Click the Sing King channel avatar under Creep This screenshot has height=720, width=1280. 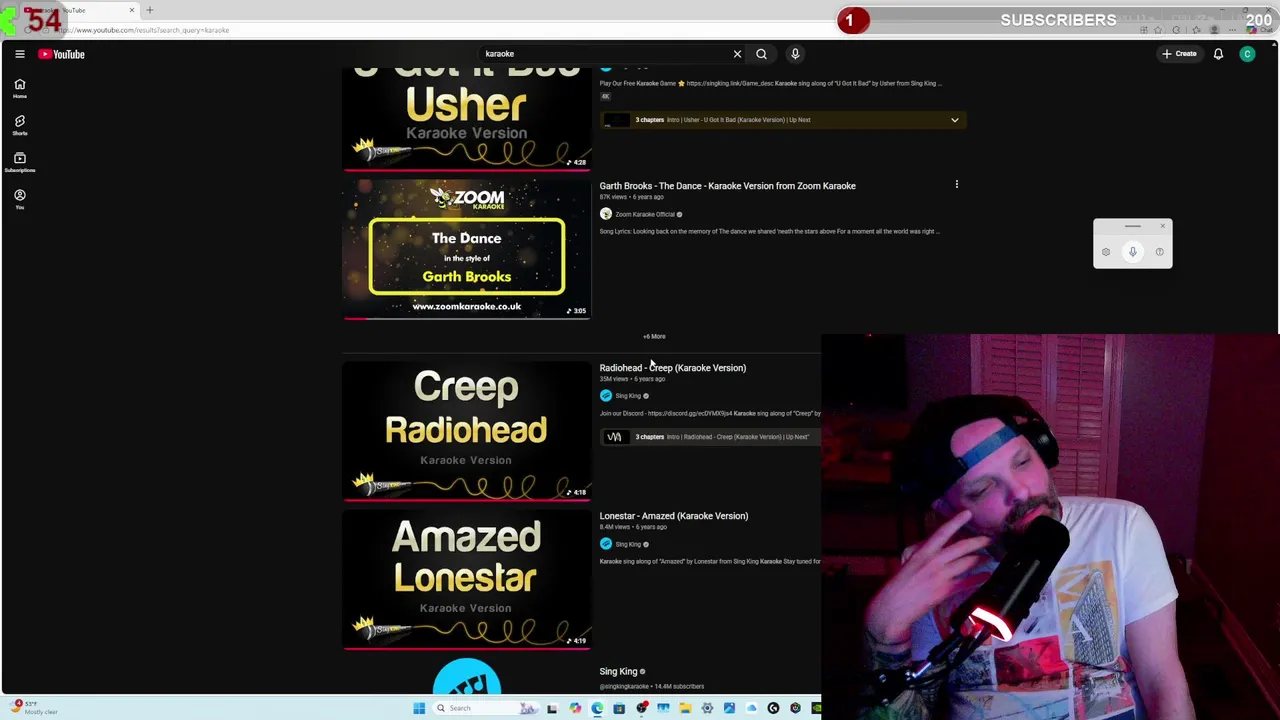coord(605,396)
